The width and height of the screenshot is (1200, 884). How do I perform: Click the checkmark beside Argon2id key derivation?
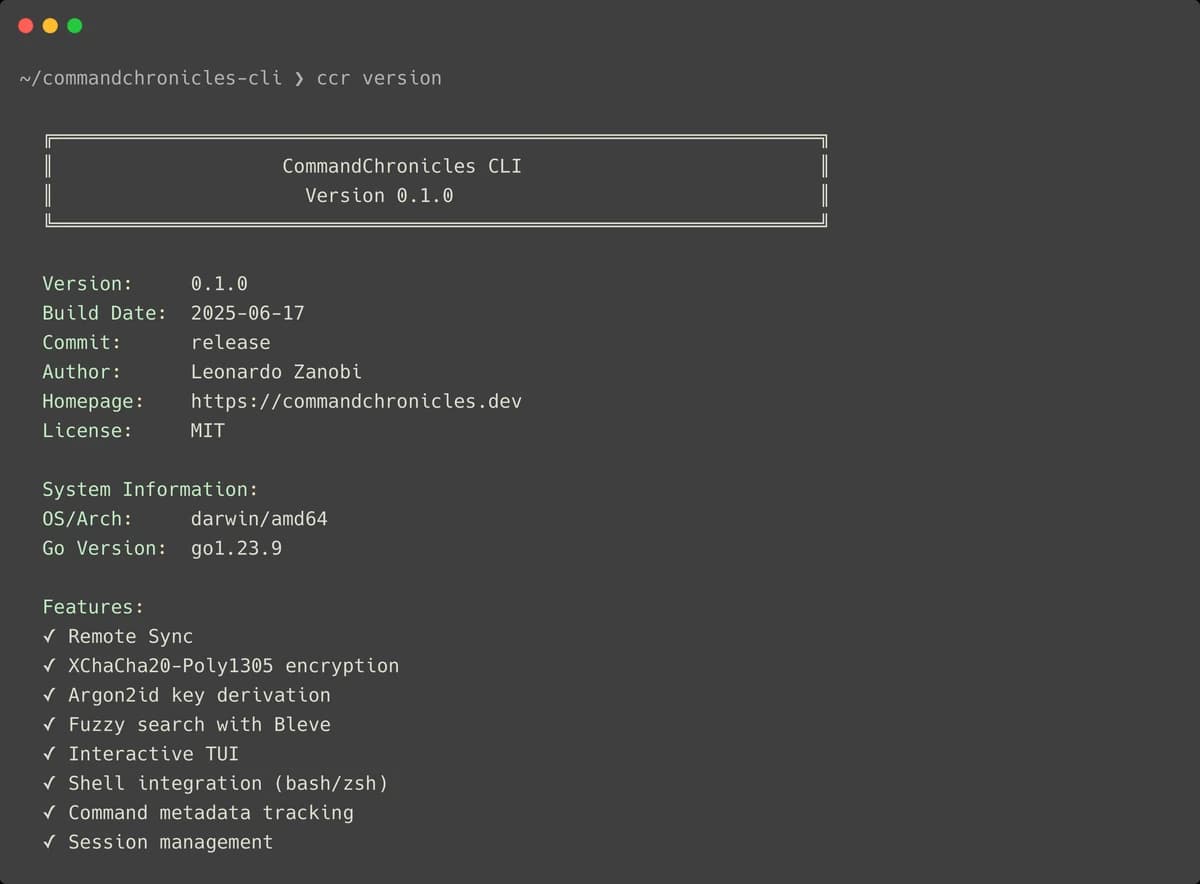49,695
